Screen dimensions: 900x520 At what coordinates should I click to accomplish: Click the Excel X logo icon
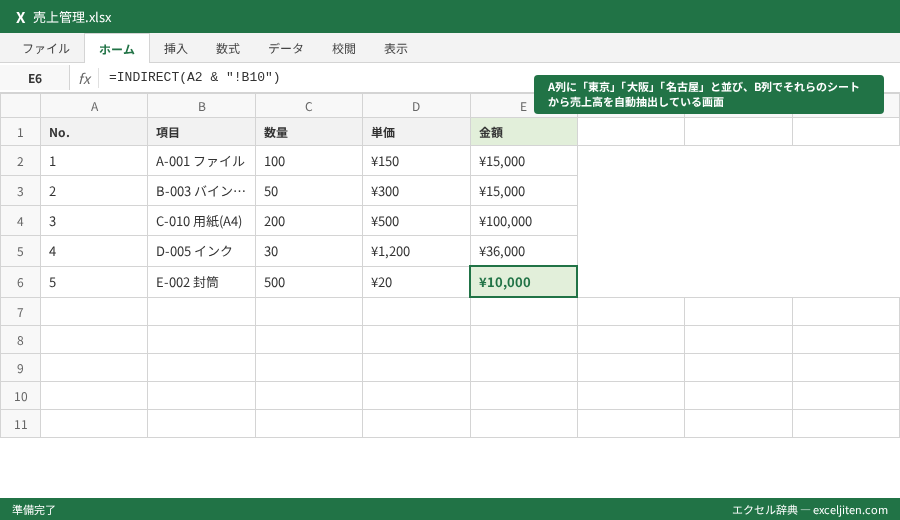(21, 17)
